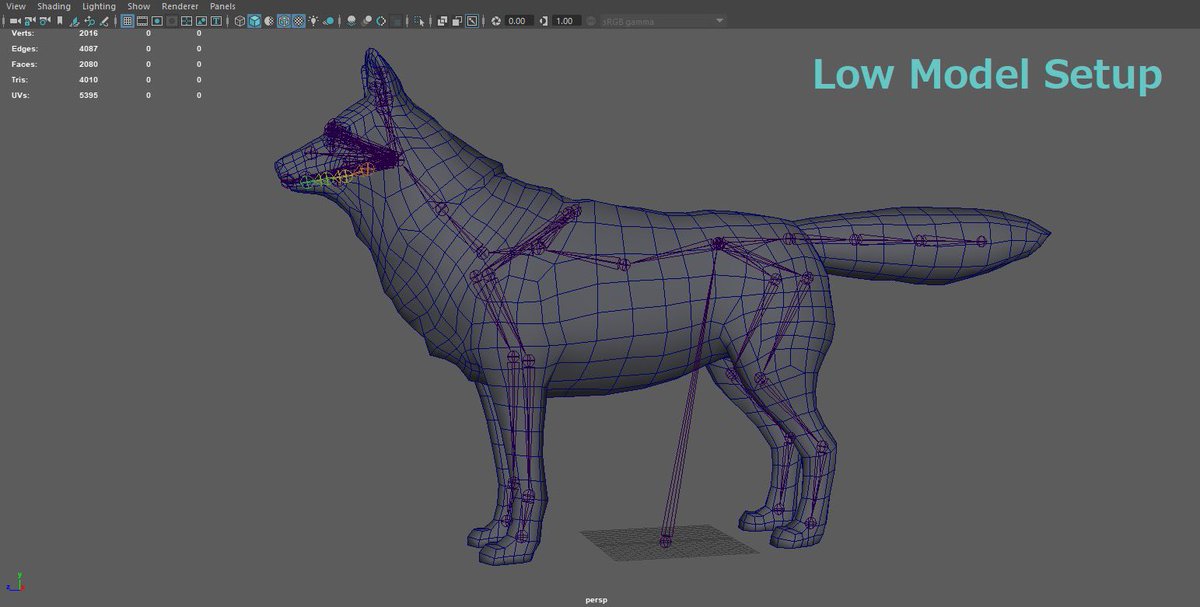Click the Field Chart icon

tap(186, 21)
